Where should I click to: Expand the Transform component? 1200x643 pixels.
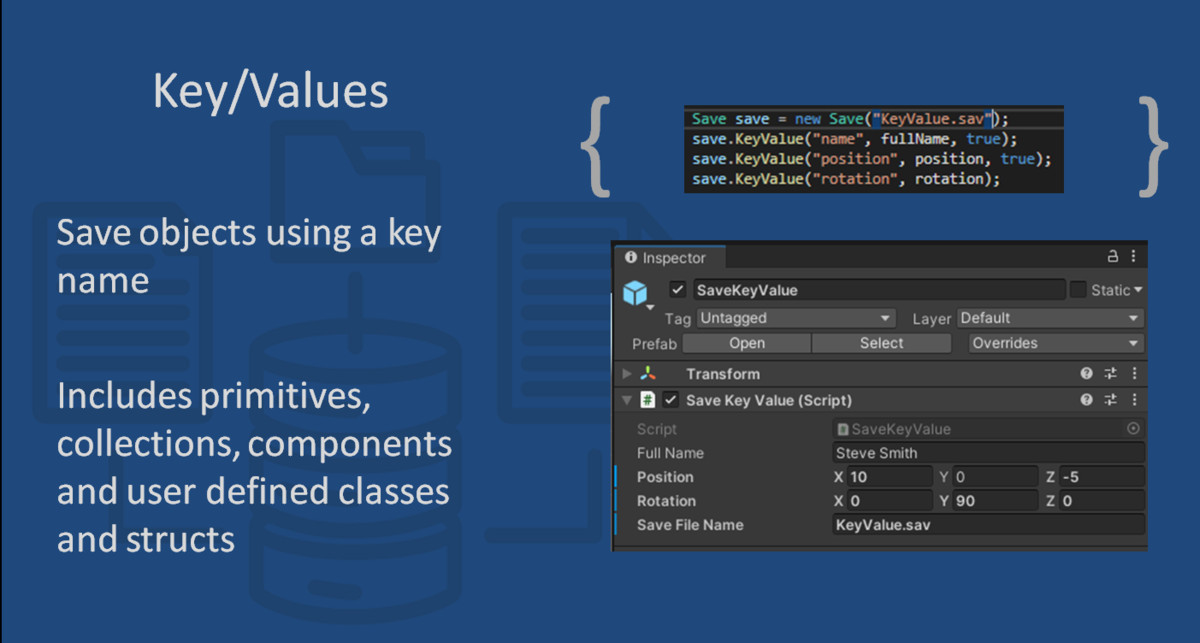(625, 374)
